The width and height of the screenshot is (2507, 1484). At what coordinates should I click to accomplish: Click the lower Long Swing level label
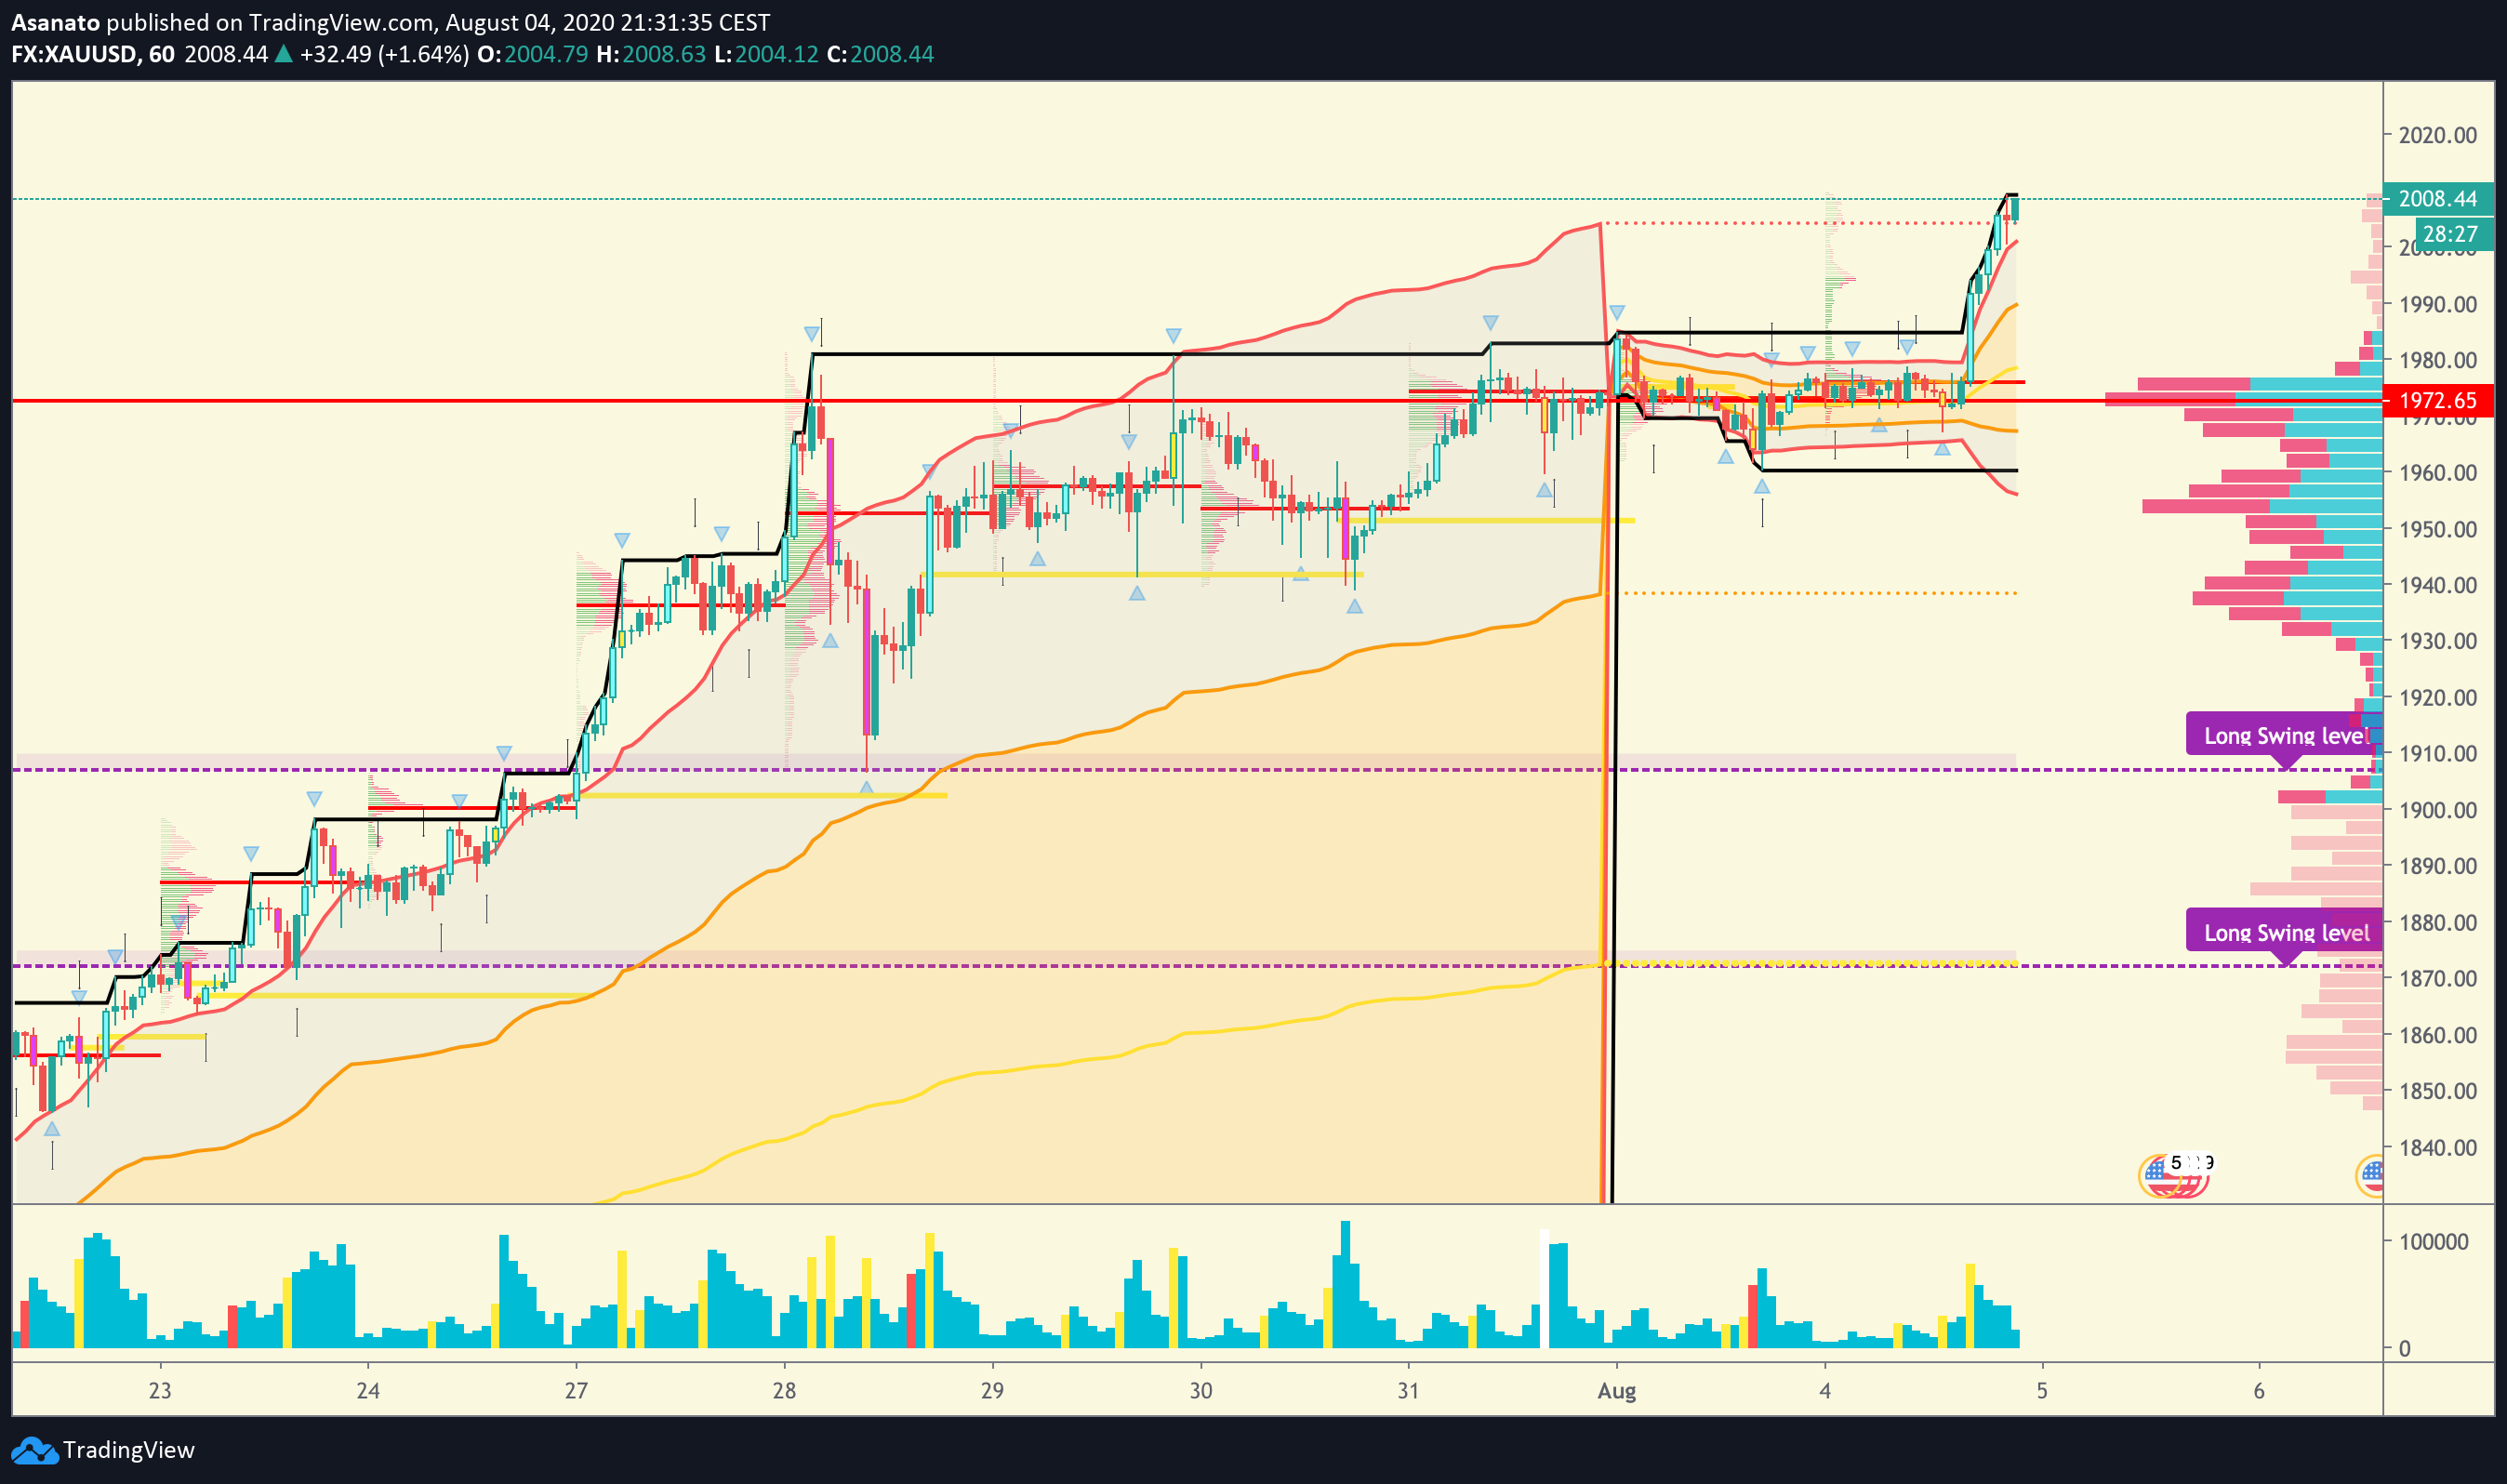2286,932
